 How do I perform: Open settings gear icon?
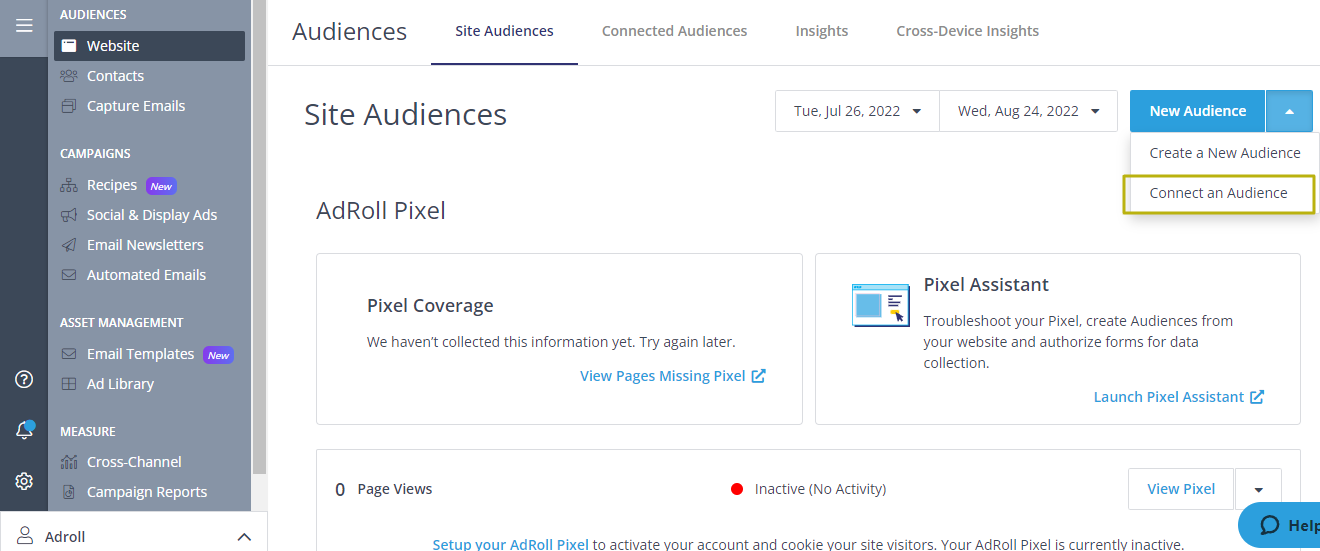(x=24, y=481)
